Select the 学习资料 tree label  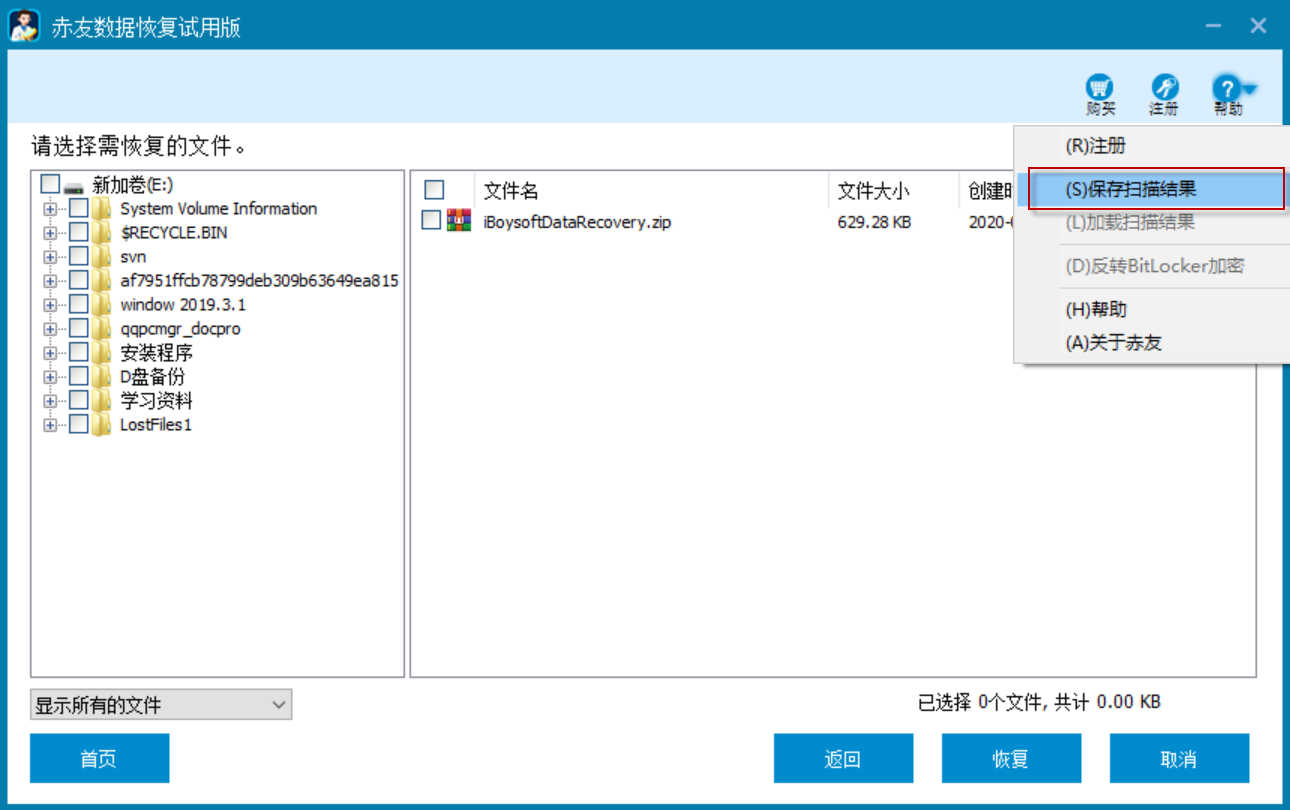click(x=156, y=401)
